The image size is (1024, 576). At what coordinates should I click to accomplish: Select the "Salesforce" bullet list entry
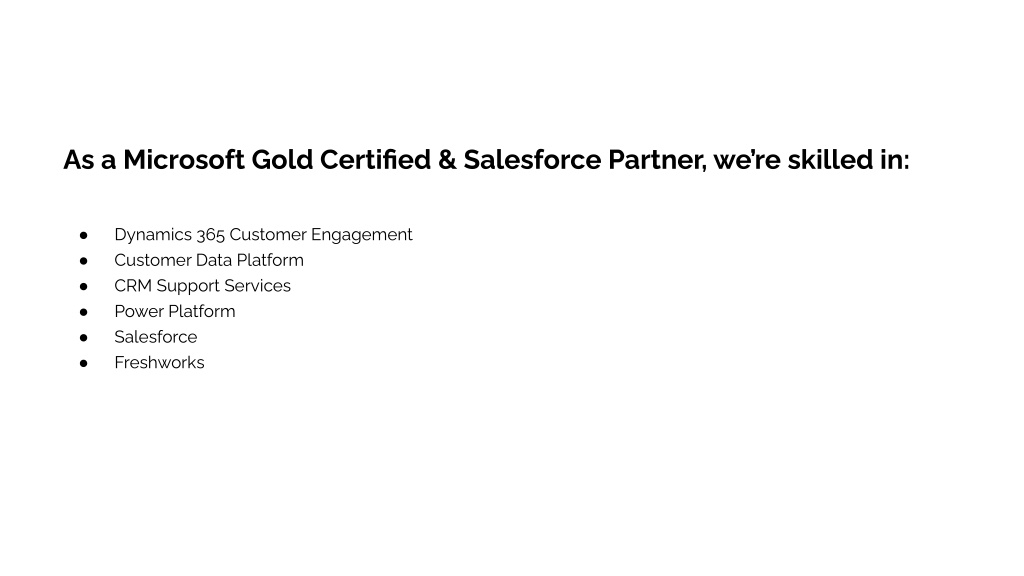point(155,337)
